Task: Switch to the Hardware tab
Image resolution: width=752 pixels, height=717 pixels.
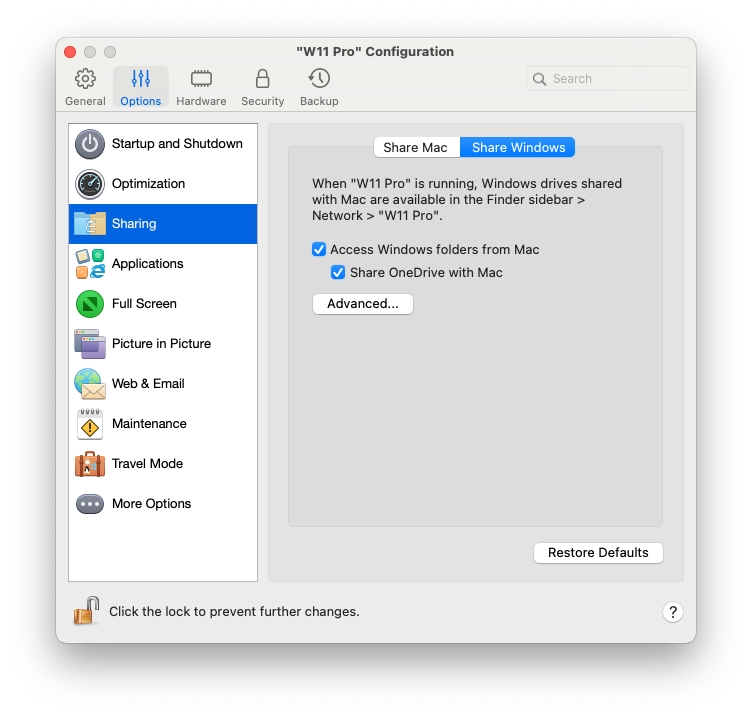Action: point(201,87)
